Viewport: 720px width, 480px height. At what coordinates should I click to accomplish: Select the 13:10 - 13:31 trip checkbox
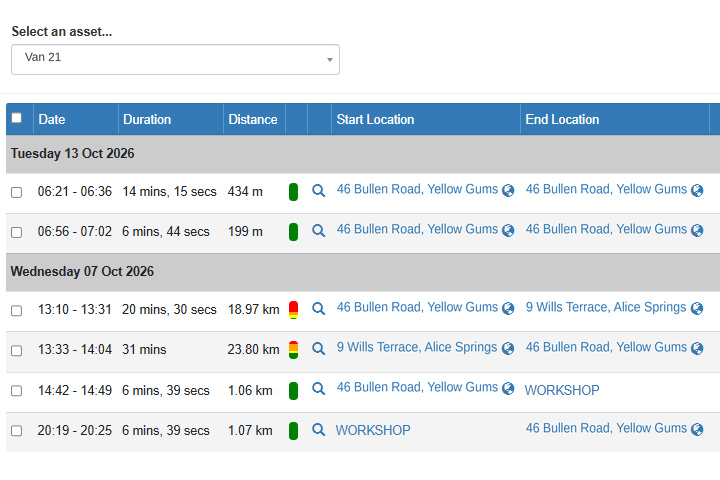(x=17, y=310)
